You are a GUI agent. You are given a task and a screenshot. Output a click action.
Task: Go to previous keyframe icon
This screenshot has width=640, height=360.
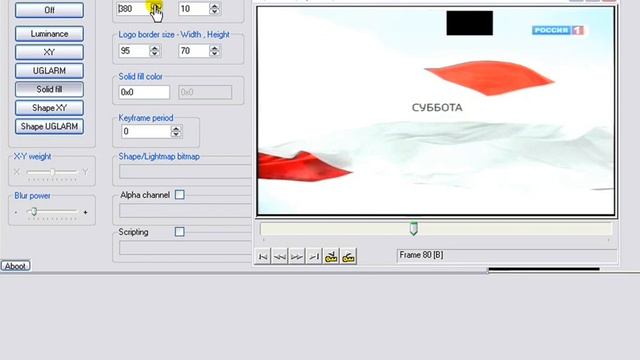331,257
